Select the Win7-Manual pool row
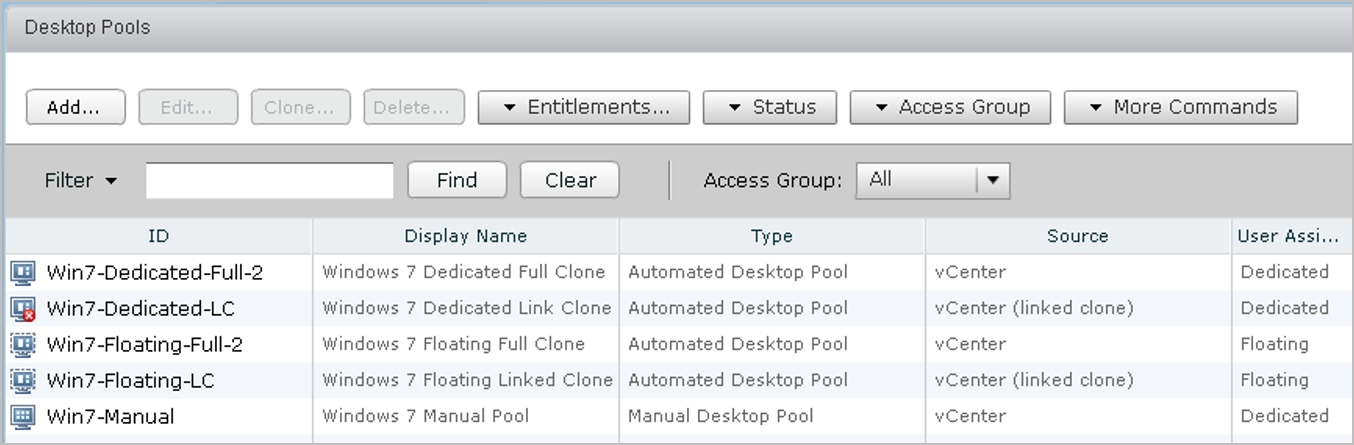 (x=677, y=416)
